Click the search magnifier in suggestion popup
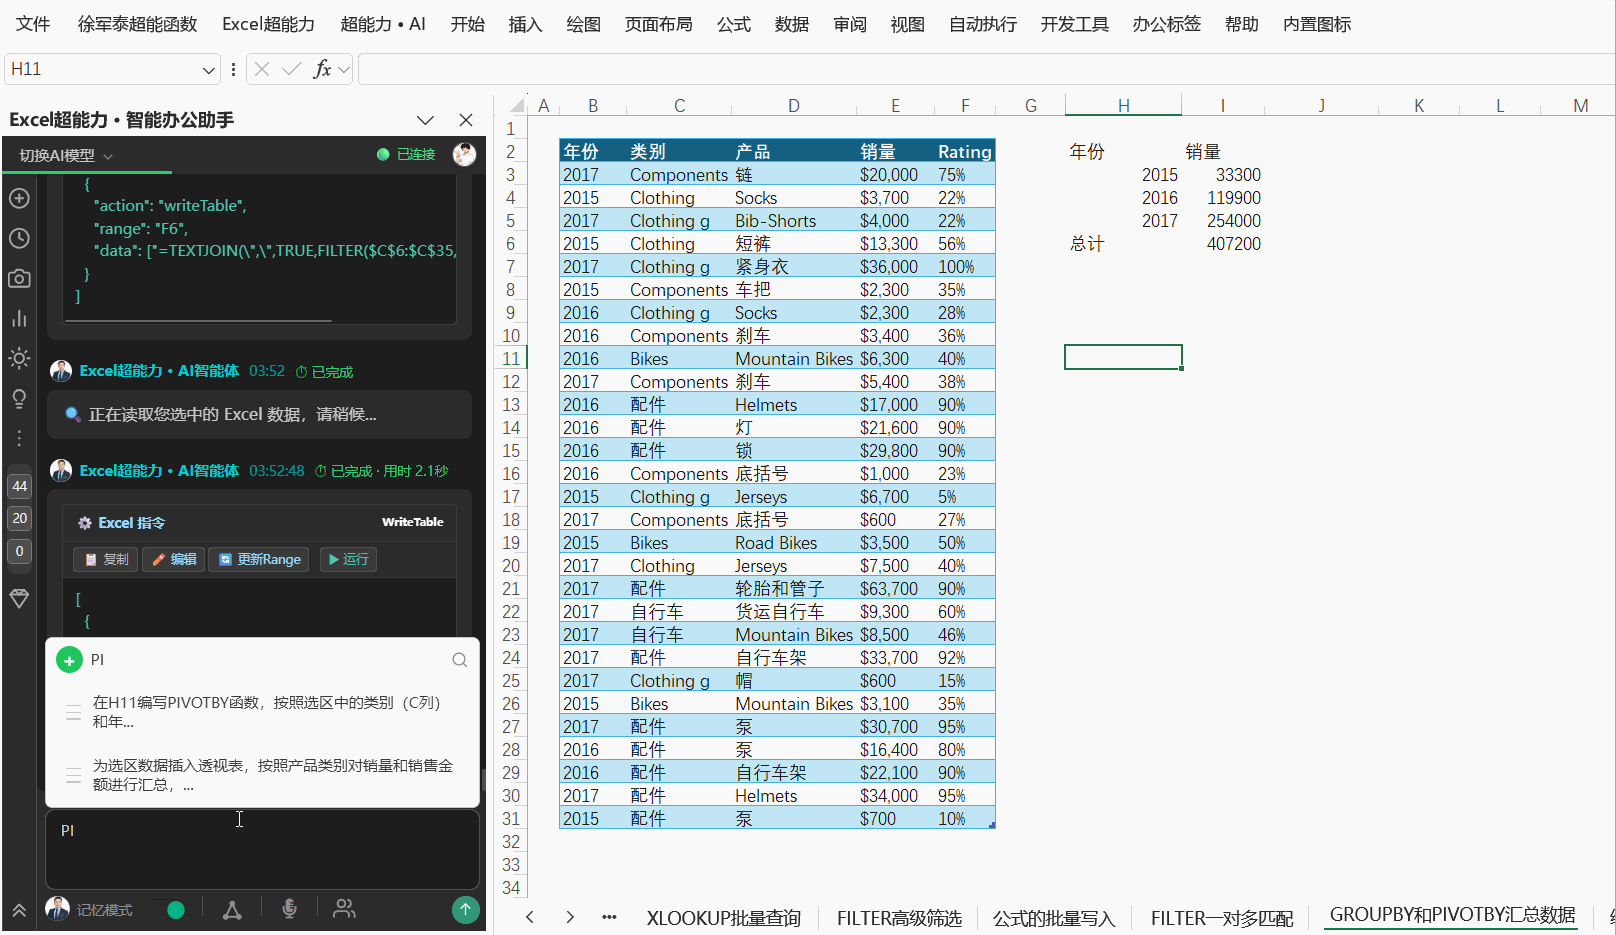Screen dimensions: 1616x935 click(459, 660)
